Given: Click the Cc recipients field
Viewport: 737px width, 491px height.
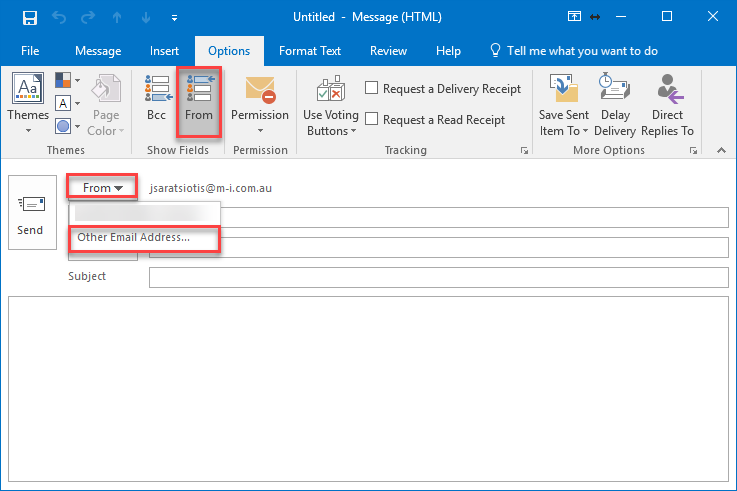Looking at the screenshot, I should (474, 248).
